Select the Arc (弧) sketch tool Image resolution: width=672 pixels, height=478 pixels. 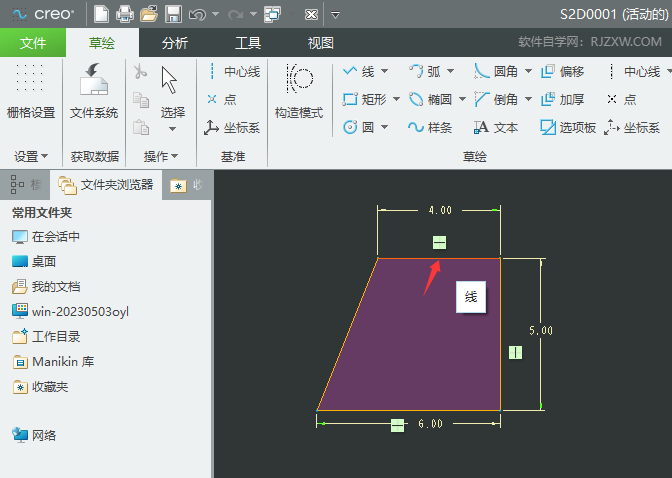424,72
